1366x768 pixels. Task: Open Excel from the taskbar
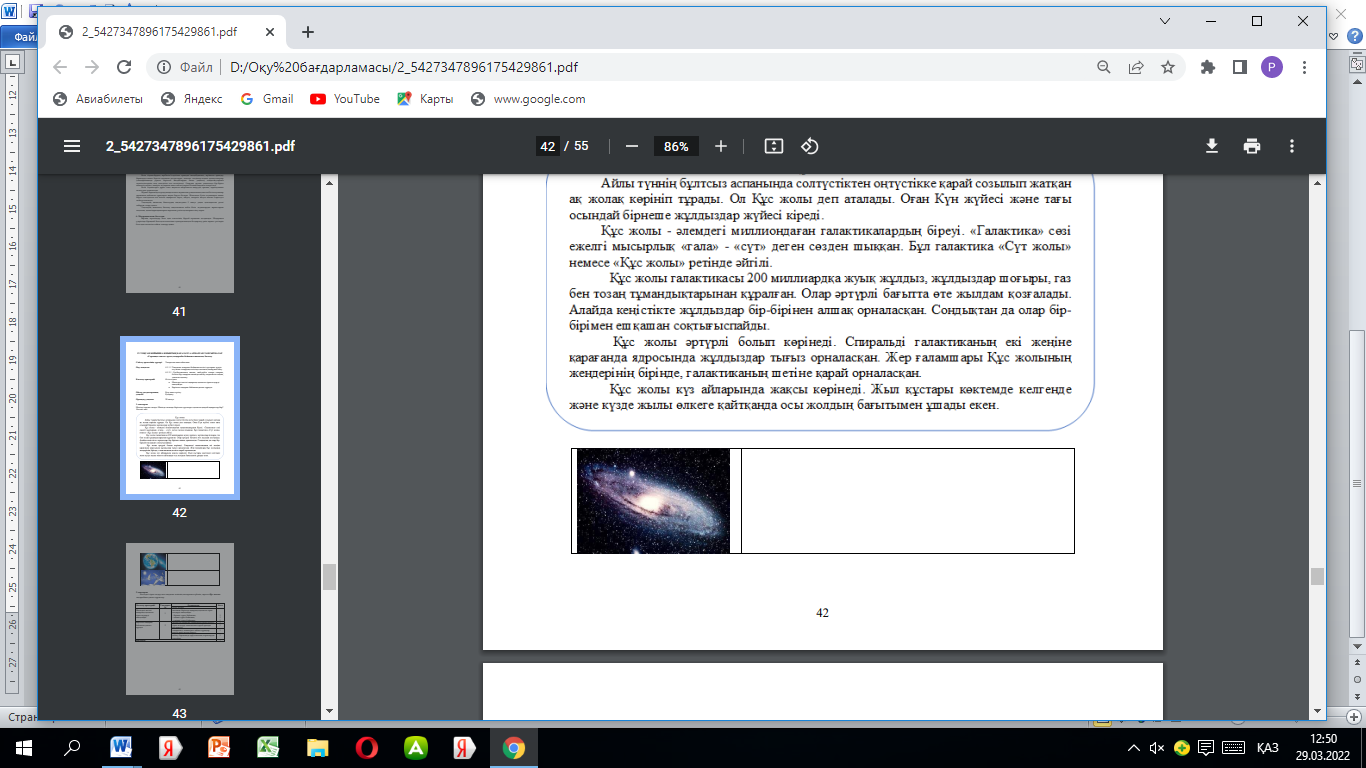pos(268,747)
